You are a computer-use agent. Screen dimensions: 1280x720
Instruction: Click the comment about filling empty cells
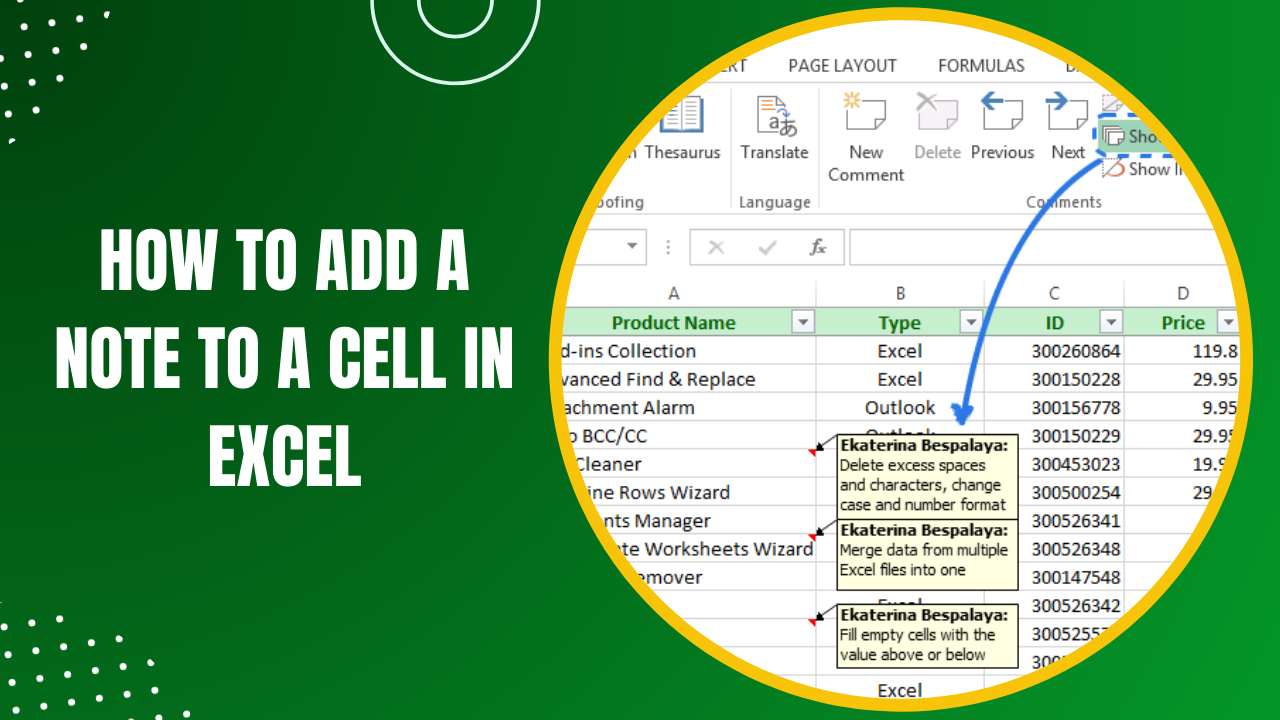927,636
